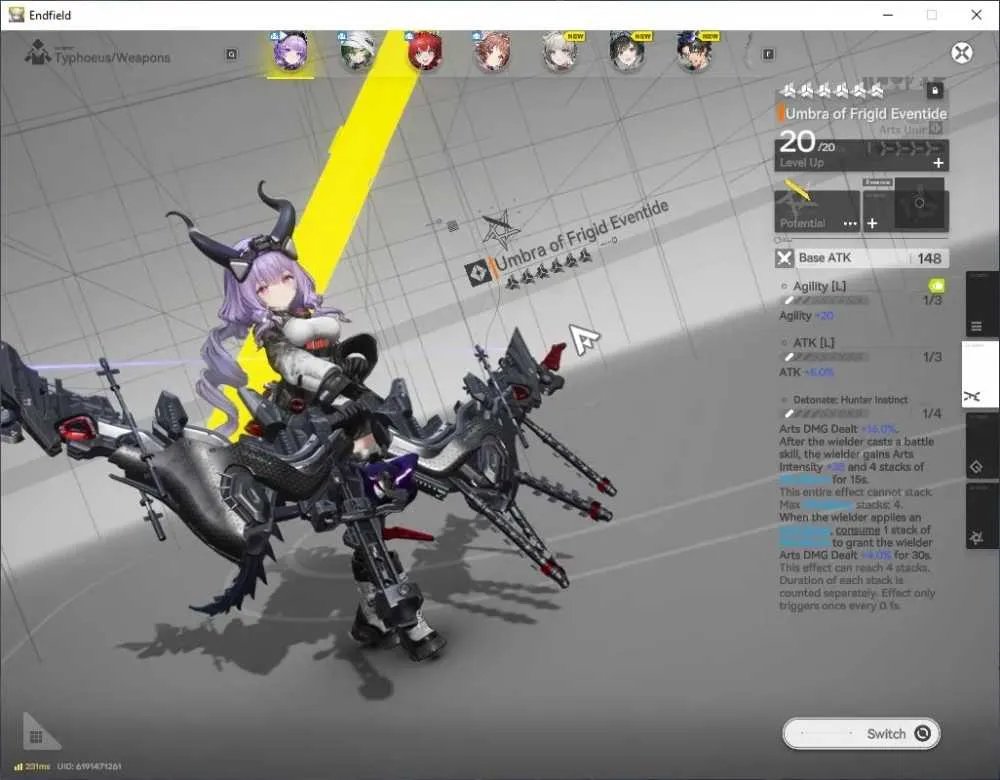Click the E next-operator key icon
The width and height of the screenshot is (1000, 780).
click(x=768, y=54)
